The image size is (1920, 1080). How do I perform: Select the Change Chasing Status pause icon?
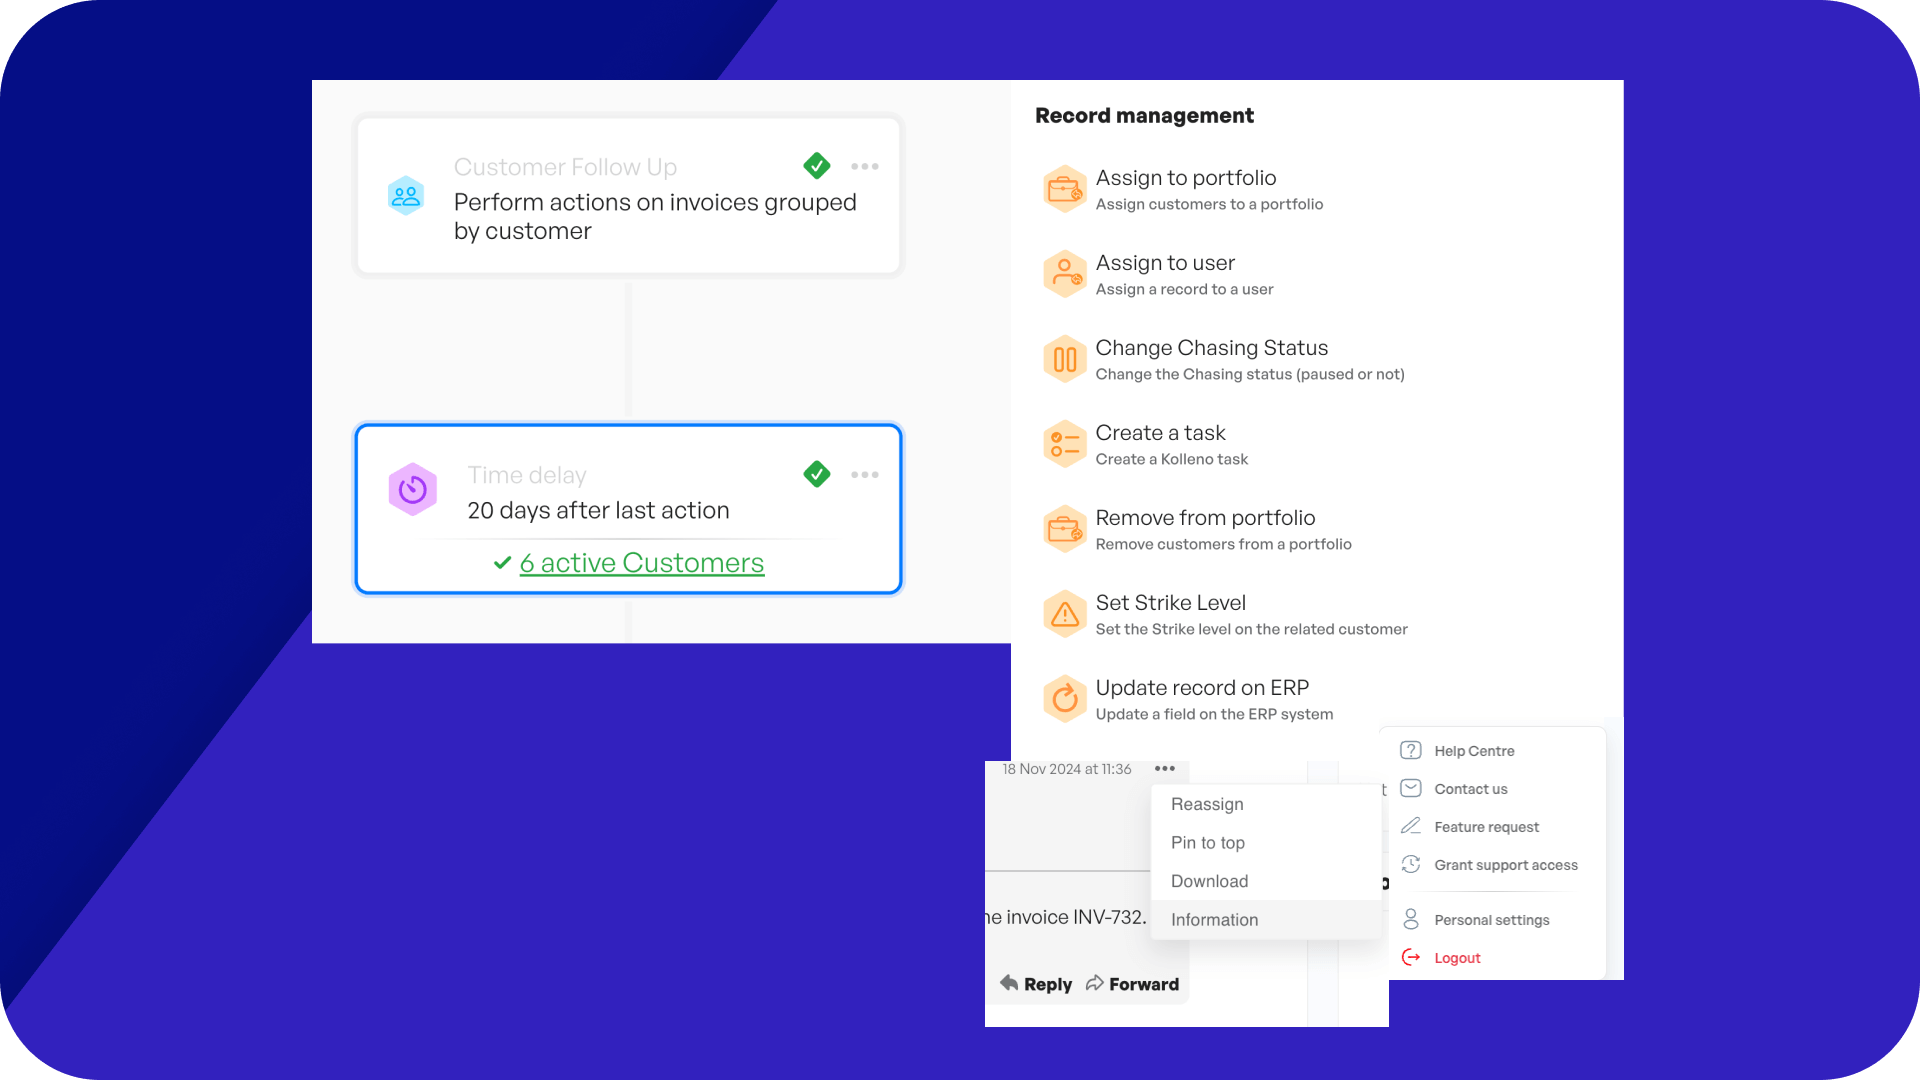pos(1065,359)
